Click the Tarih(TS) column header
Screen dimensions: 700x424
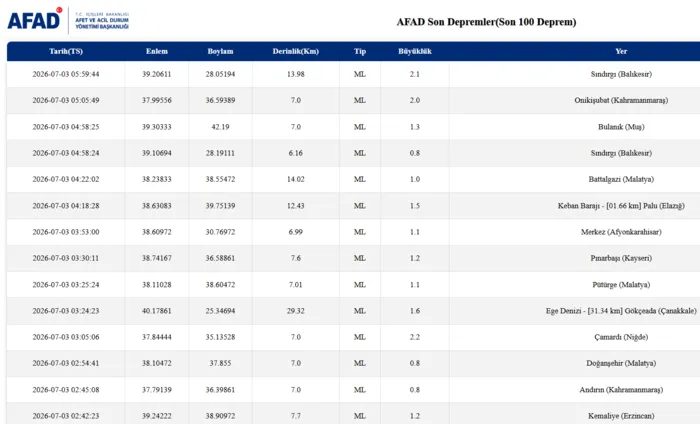click(x=66, y=51)
